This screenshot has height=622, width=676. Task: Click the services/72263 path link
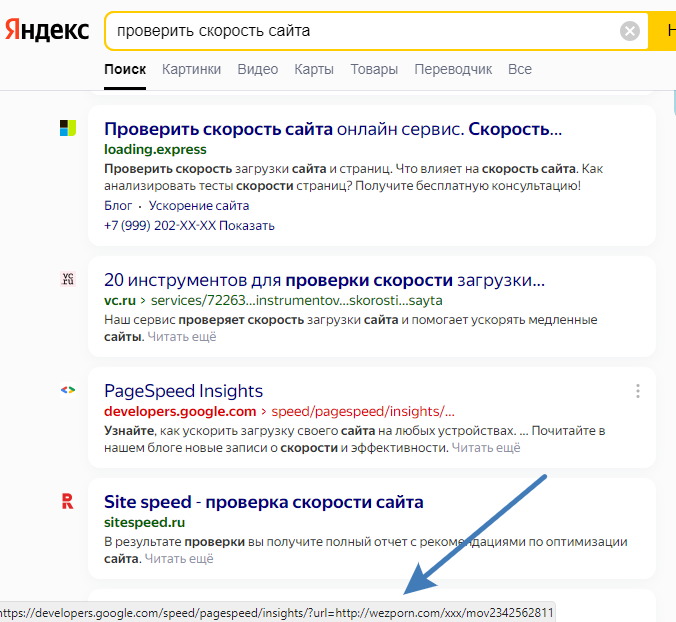(x=297, y=300)
